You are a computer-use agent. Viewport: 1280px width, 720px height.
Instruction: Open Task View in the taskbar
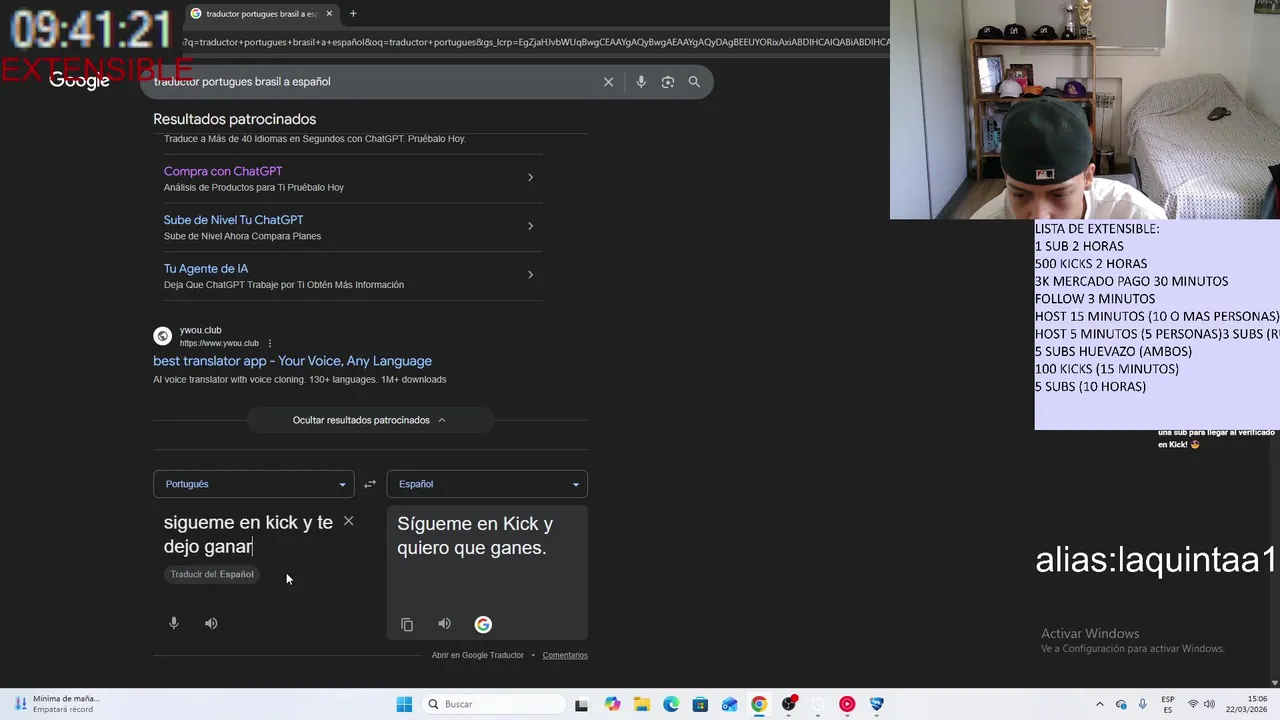click(x=582, y=704)
